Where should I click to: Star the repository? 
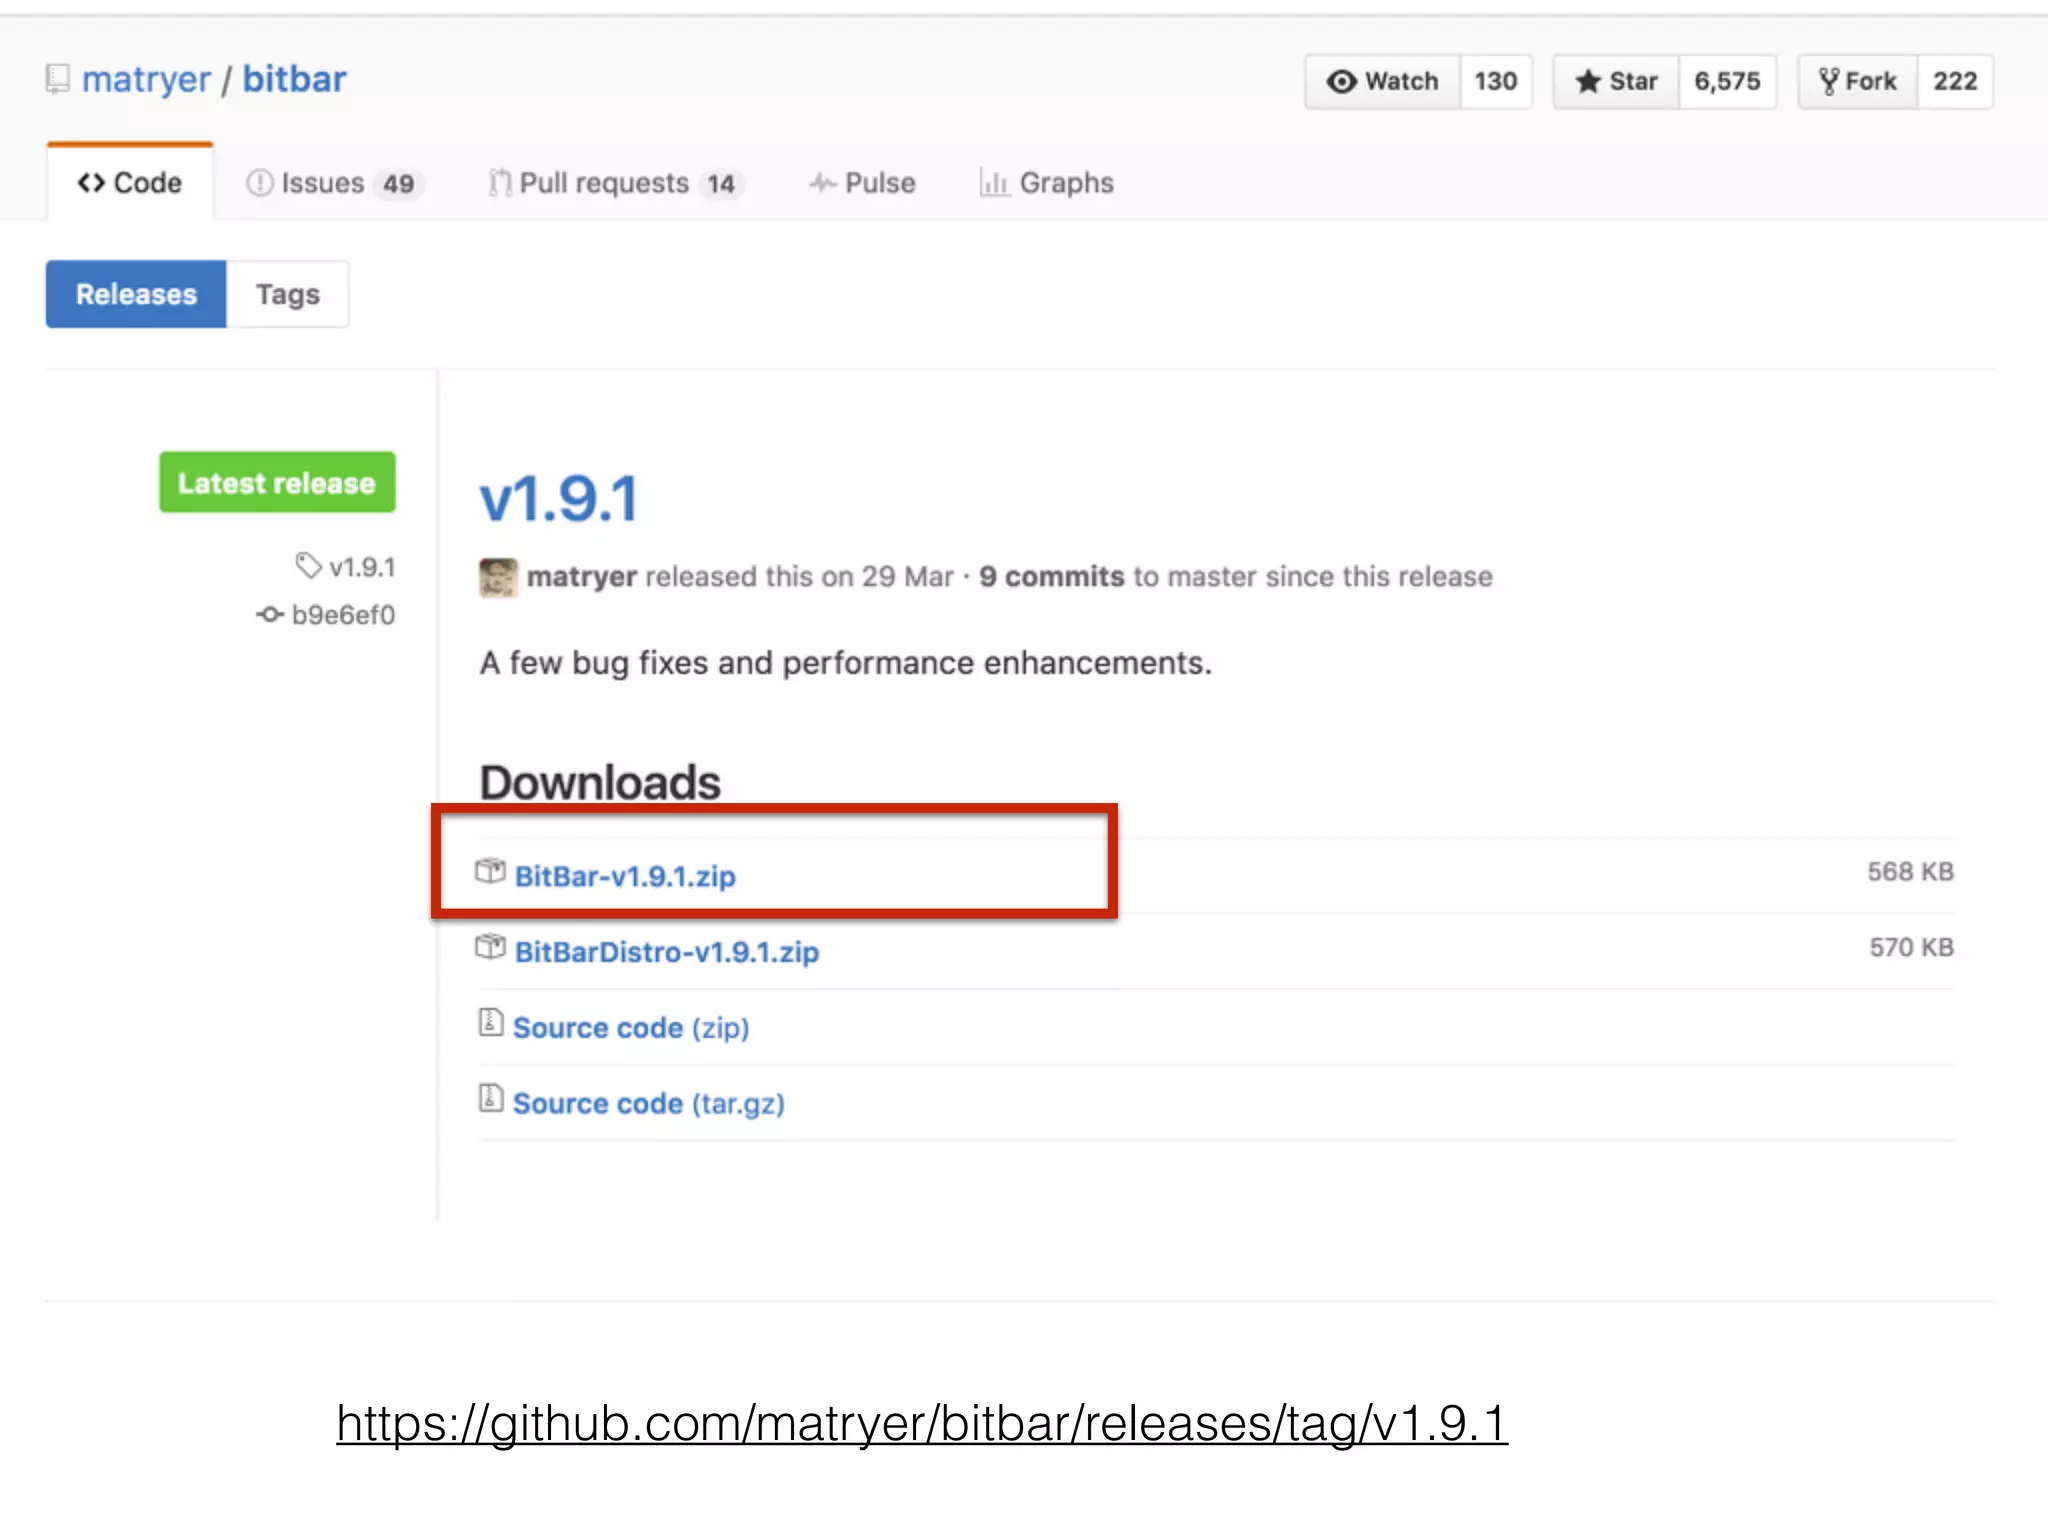pyautogui.click(x=1616, y=81)
